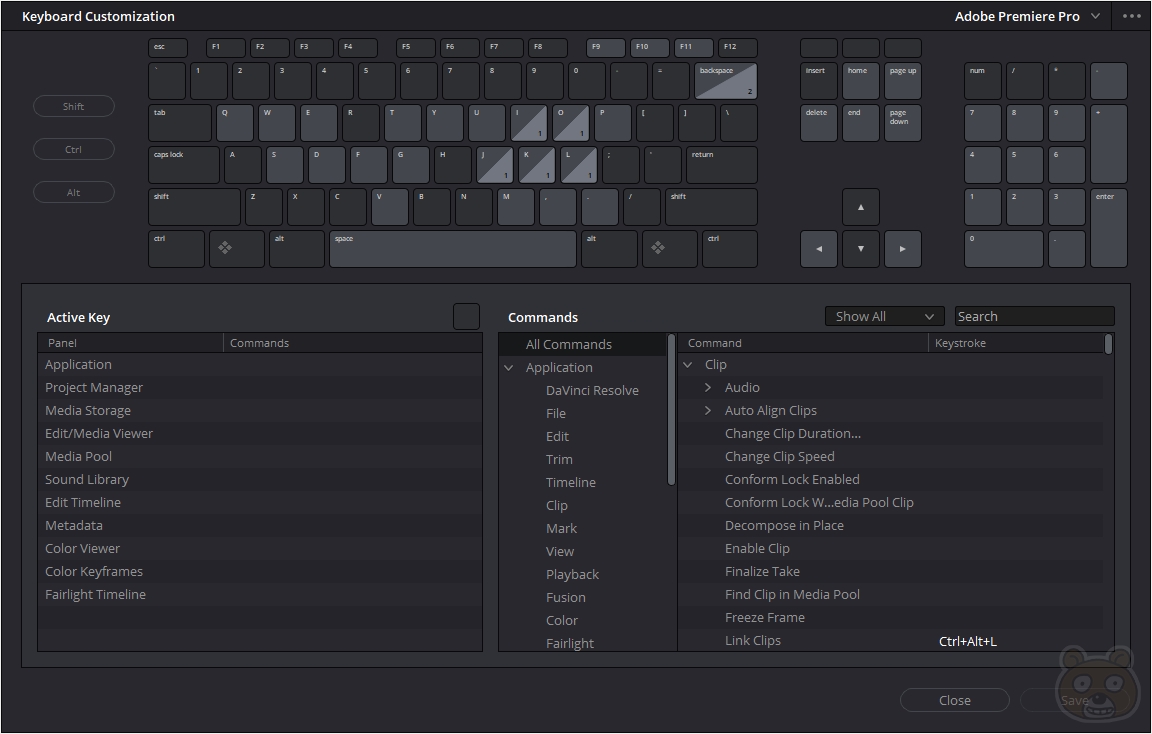This screenshot has width=1152, height=734.
Task: Click the right arrow key on virtual keyboard
Action: [902, 249]
